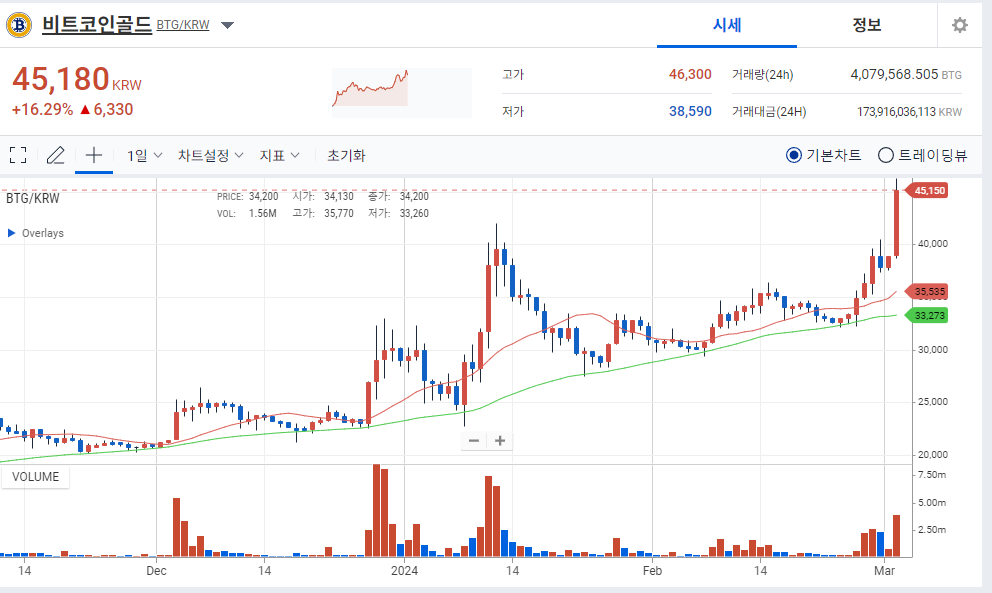The image size is (992, 593).
Task: Click the 20,000 price axis label
Action: 933,454
